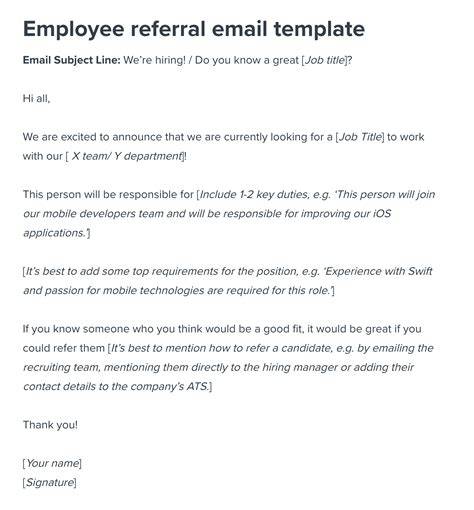Click the 'contact details to the company's ATS' text

coord(116,387)
